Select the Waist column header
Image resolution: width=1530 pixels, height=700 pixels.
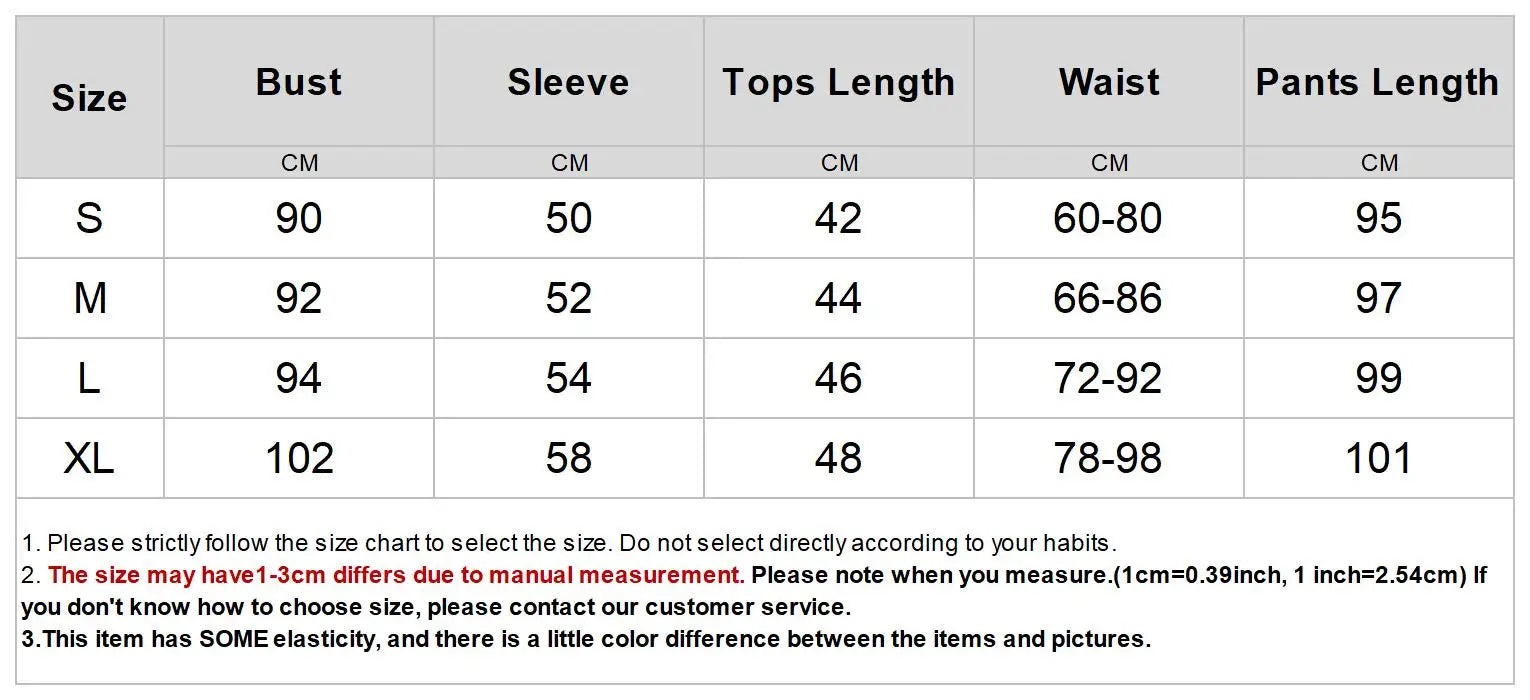pyautogui.click(x=1109, y=82)
